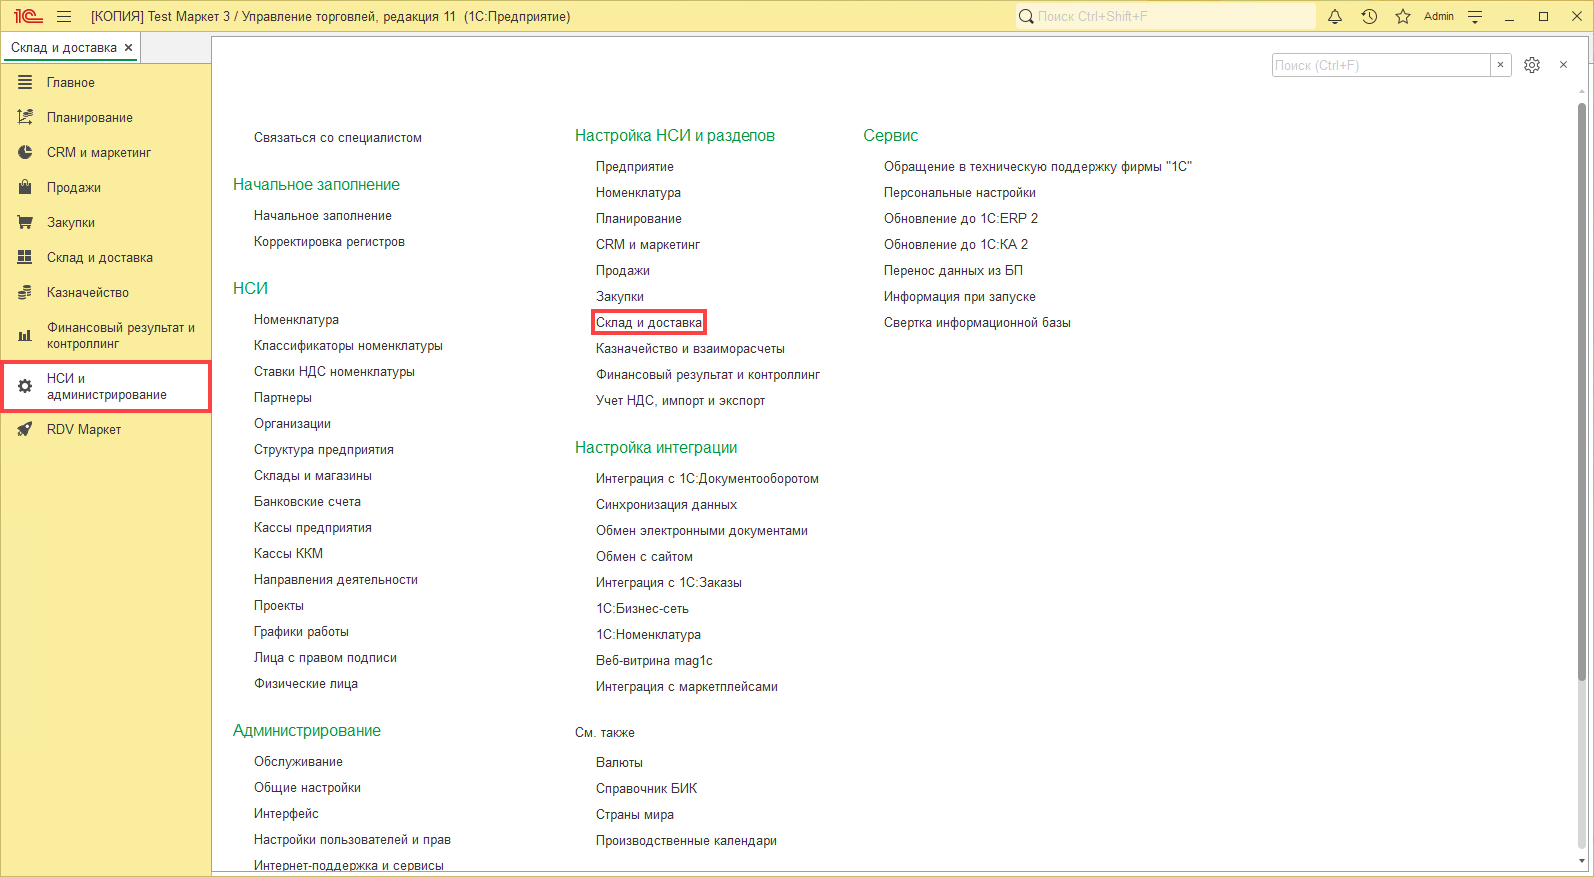Screen dimensions: 1594x877
Task: Open Общие настройки
Action: 307,787
